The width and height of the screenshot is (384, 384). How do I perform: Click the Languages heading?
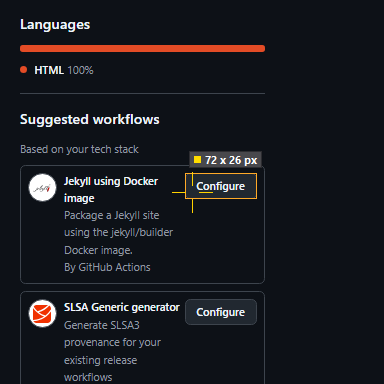coord(55,25)
